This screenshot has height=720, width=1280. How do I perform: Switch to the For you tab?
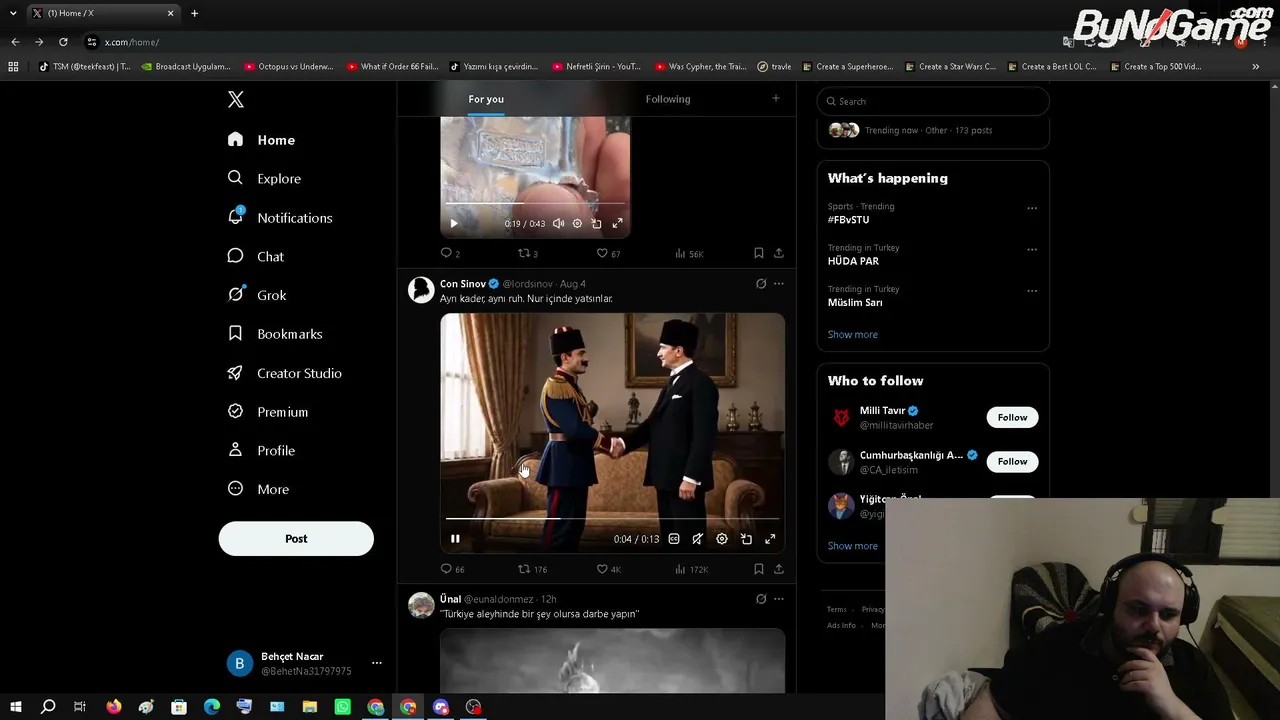pyautogui.click(x=486, y=99)
